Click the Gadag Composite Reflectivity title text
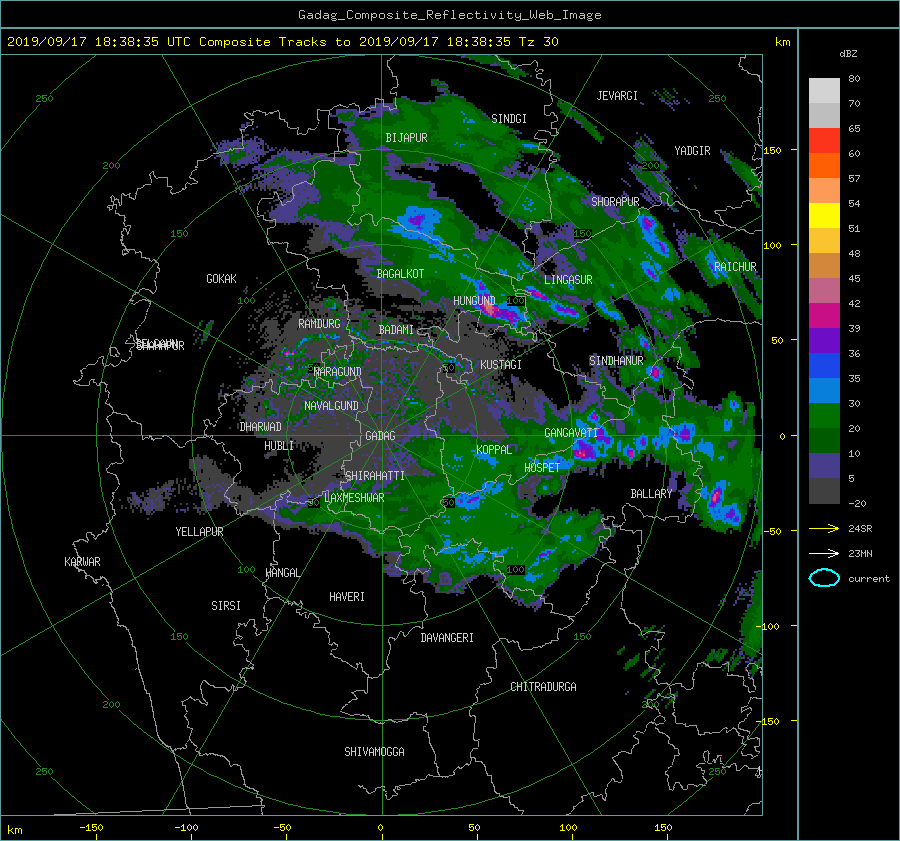Image resolution: width=900 pixels, height=841 pixels. 449,15
